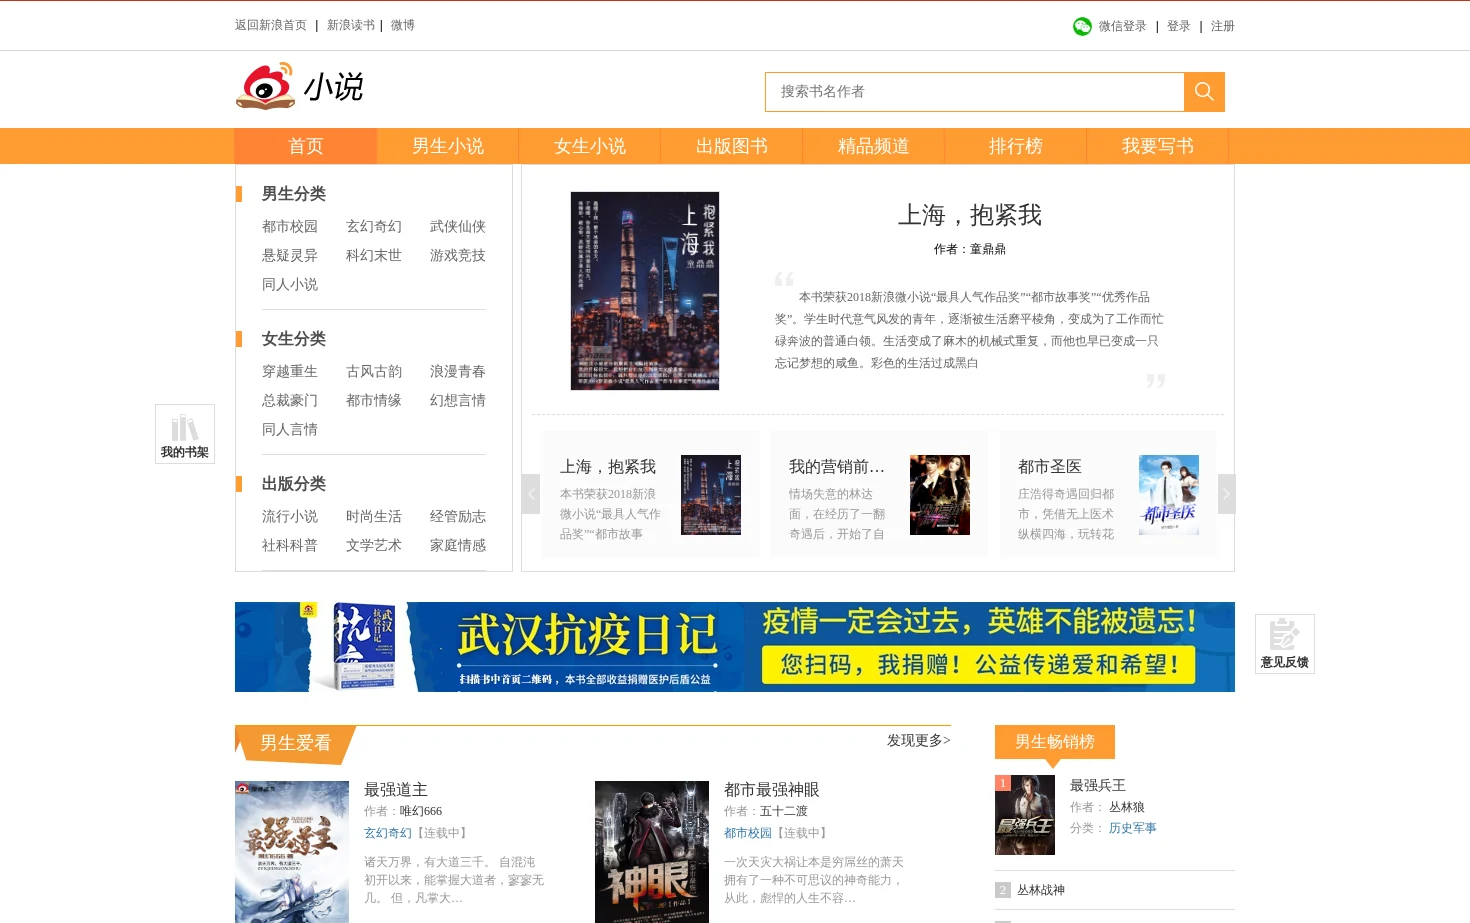Select 悬疑灵异 category
1470x923 pixels.
[x=290, y=256]
